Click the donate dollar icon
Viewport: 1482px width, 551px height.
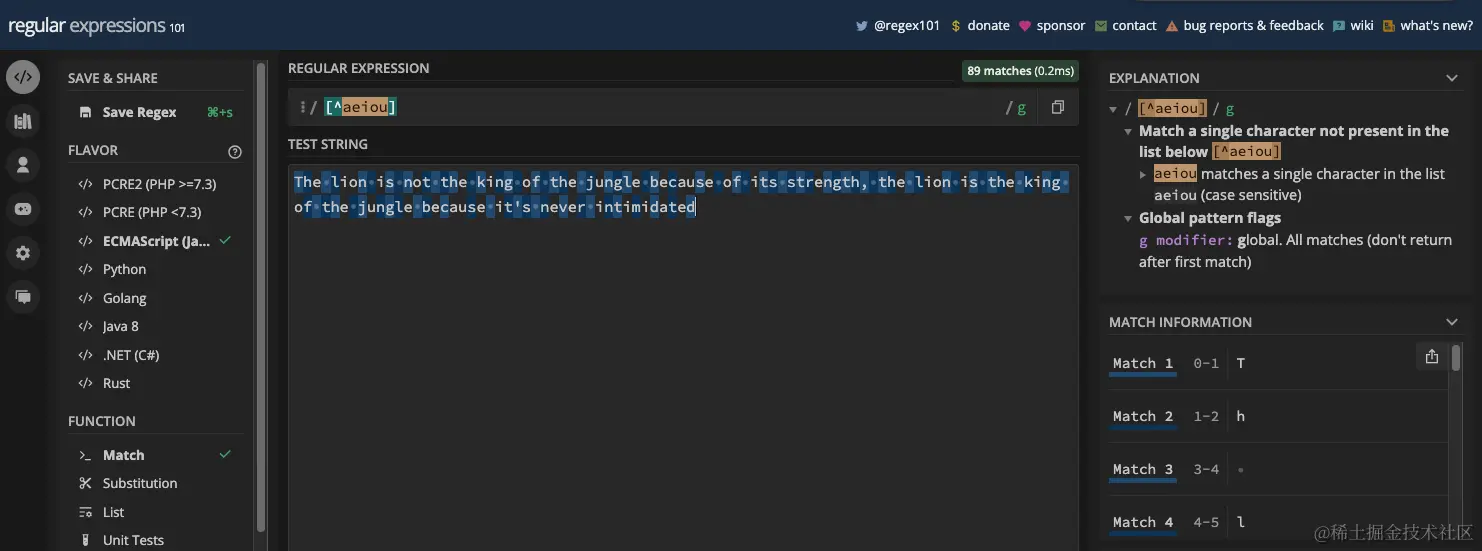(956, 26)
